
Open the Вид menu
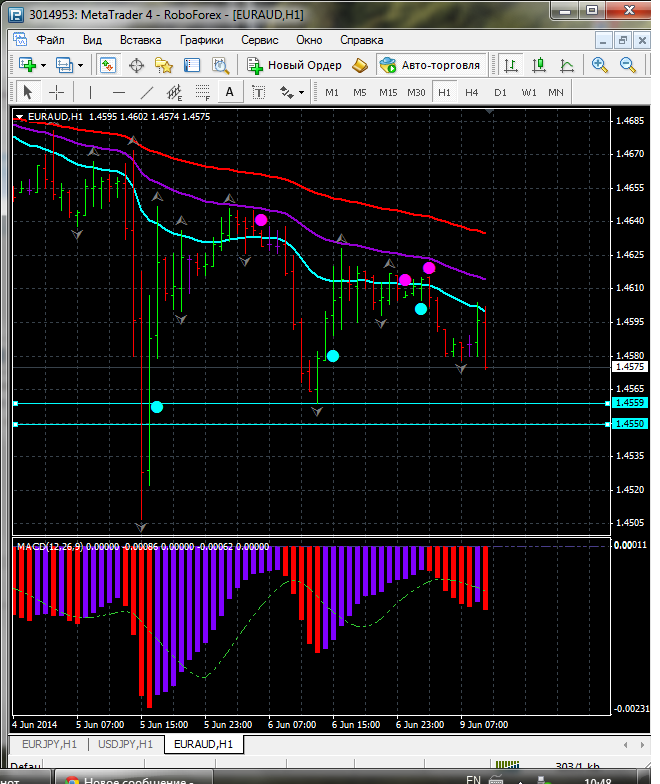(92, 40)
